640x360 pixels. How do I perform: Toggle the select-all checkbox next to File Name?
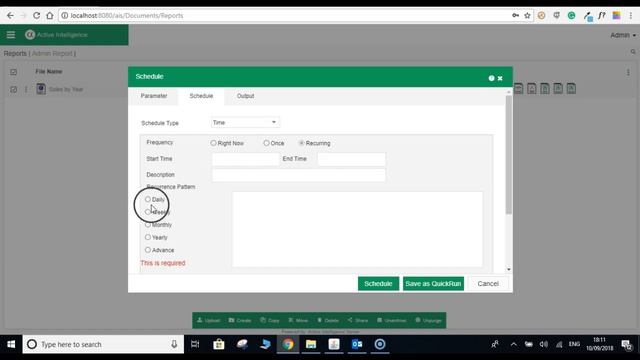tap(13, 72)
